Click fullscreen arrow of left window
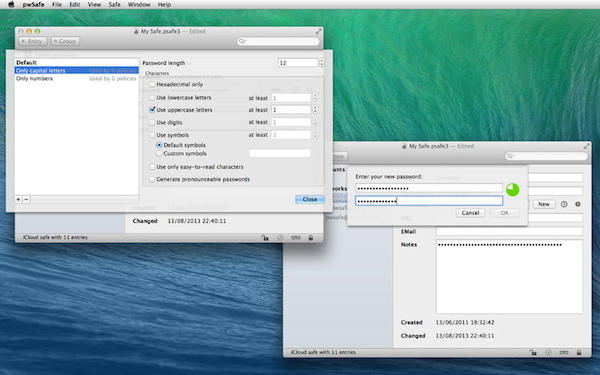The height and width of the screenshot is (375, 600). click(x=318, y=31)
